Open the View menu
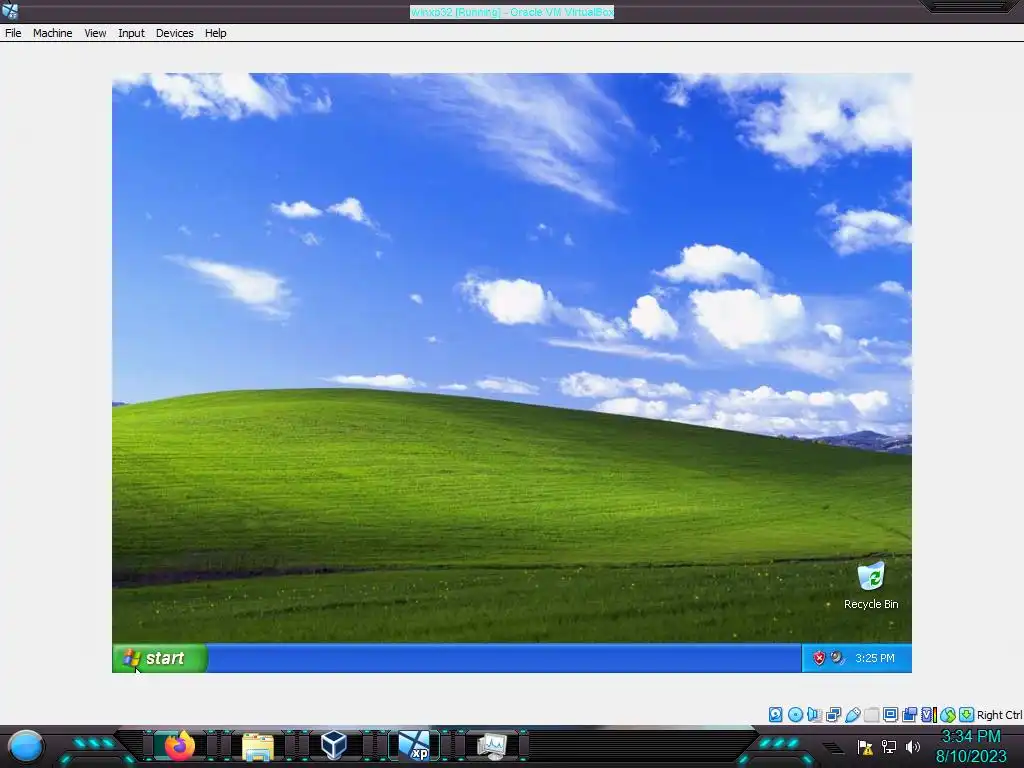Viewport: 1024px width, 768px height. [95, 33]
